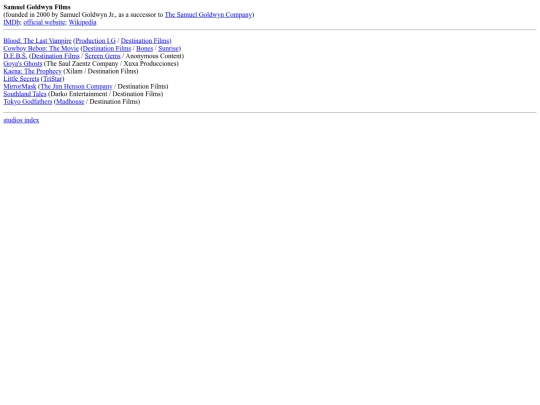The height and width of the screenshot is (405, 540).
Task: Open Cowboy Bebop: The Movie
Action: coord(41,49)
